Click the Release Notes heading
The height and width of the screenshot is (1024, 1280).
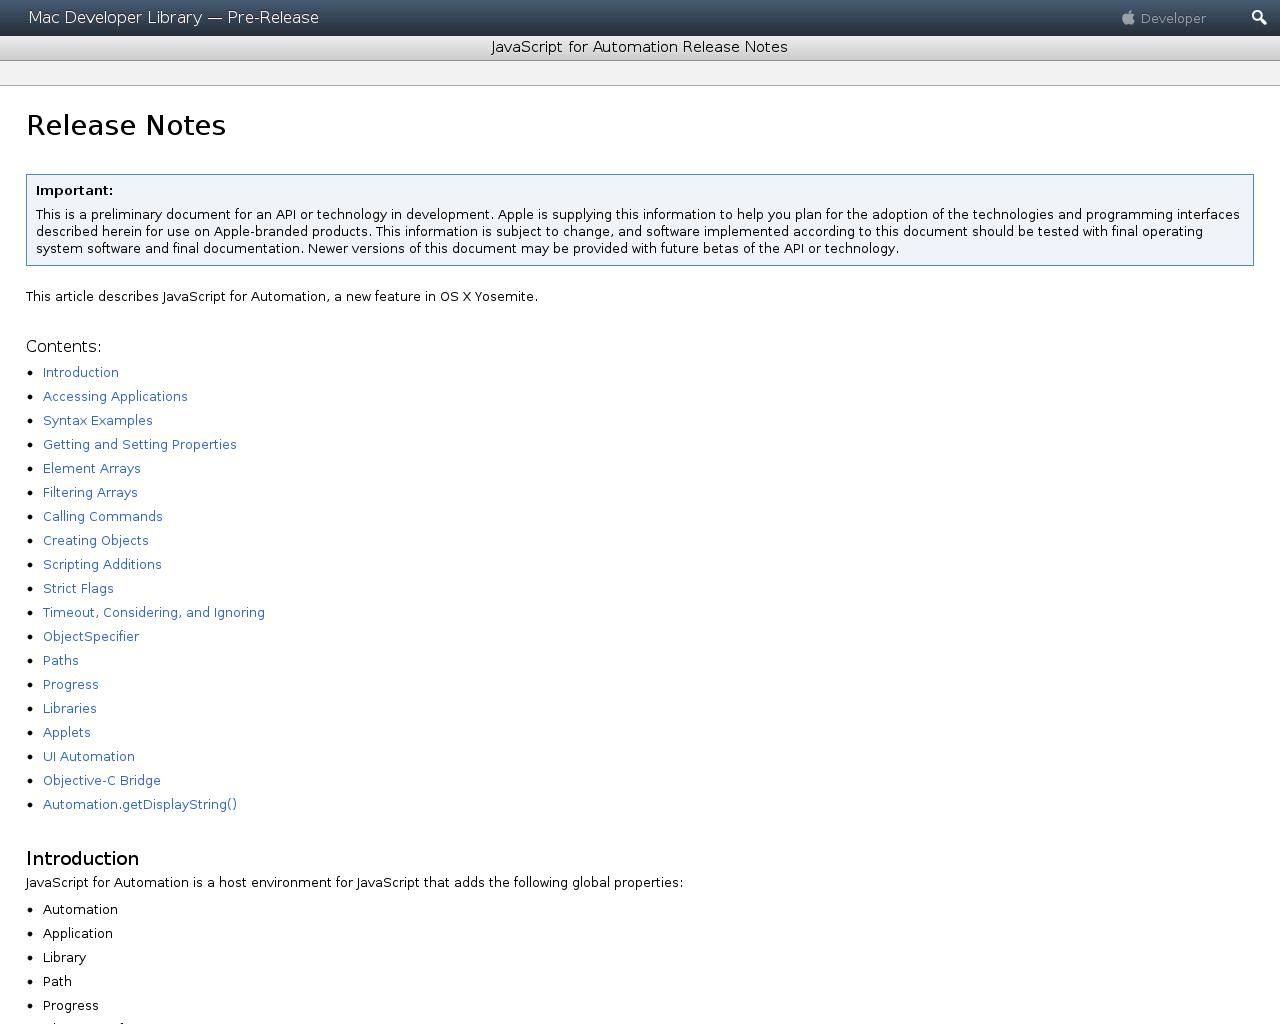(126, 125)
